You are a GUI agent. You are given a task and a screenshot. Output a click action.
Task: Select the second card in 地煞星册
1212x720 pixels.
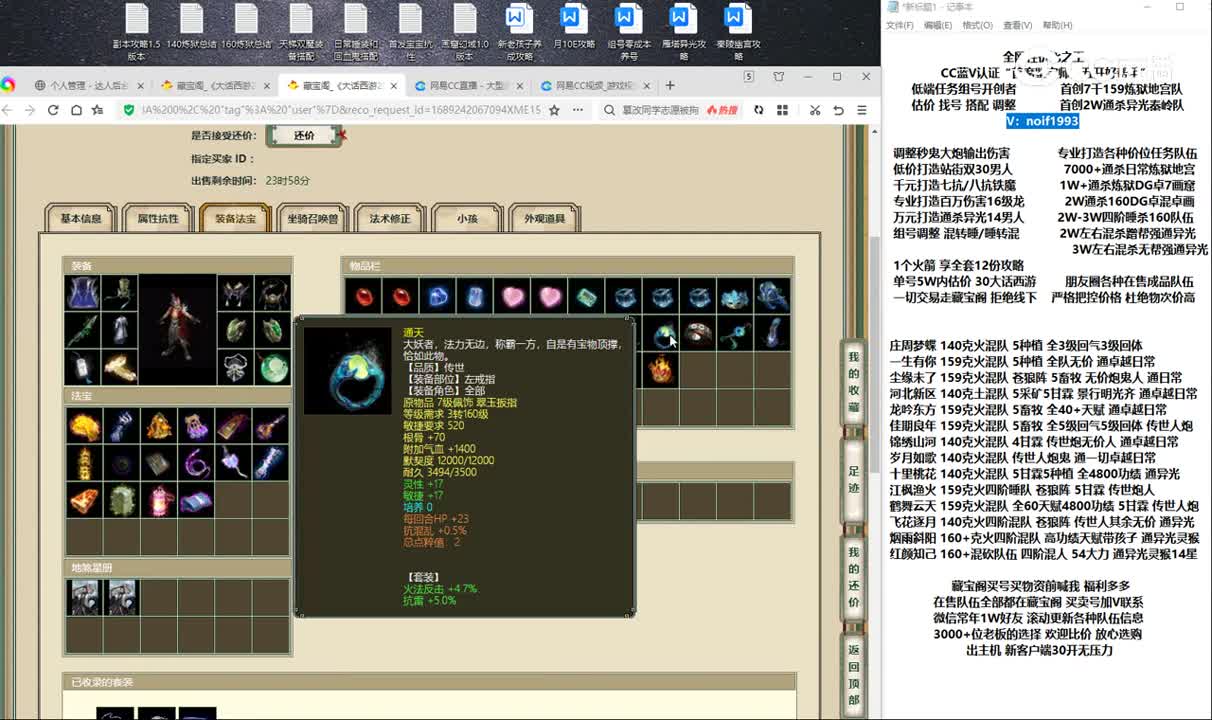pos(121,597)
